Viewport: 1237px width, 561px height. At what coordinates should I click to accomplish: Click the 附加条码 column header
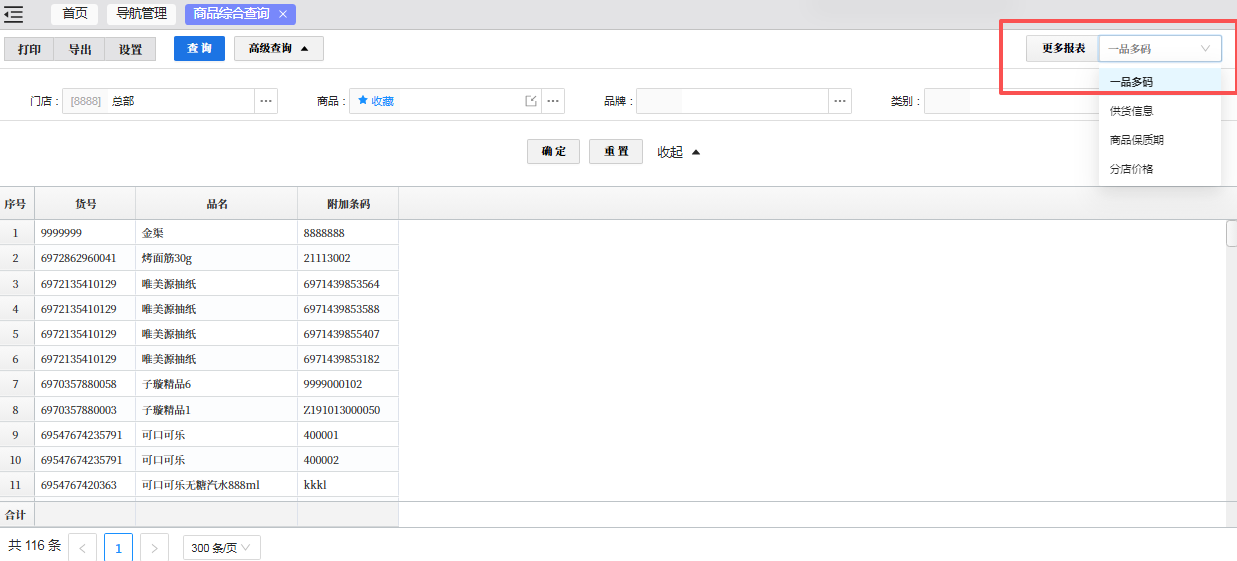pyautogui.click(x=348, y=204)
